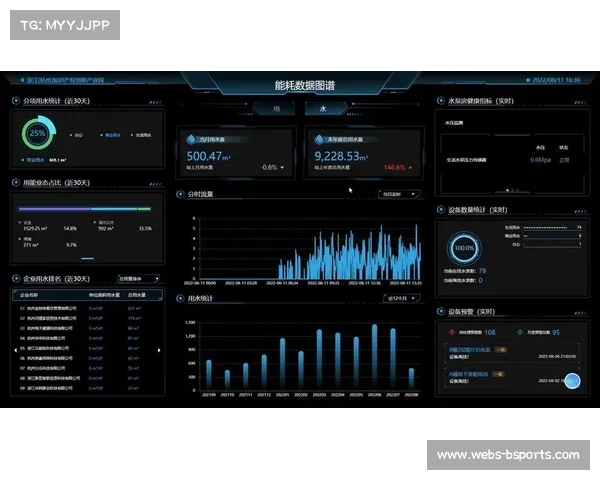Image resolution: width=600 pixels, height=480 pixels.
Task: Click the 用水统计 chart header icon
Action: [x=180, y=298]
